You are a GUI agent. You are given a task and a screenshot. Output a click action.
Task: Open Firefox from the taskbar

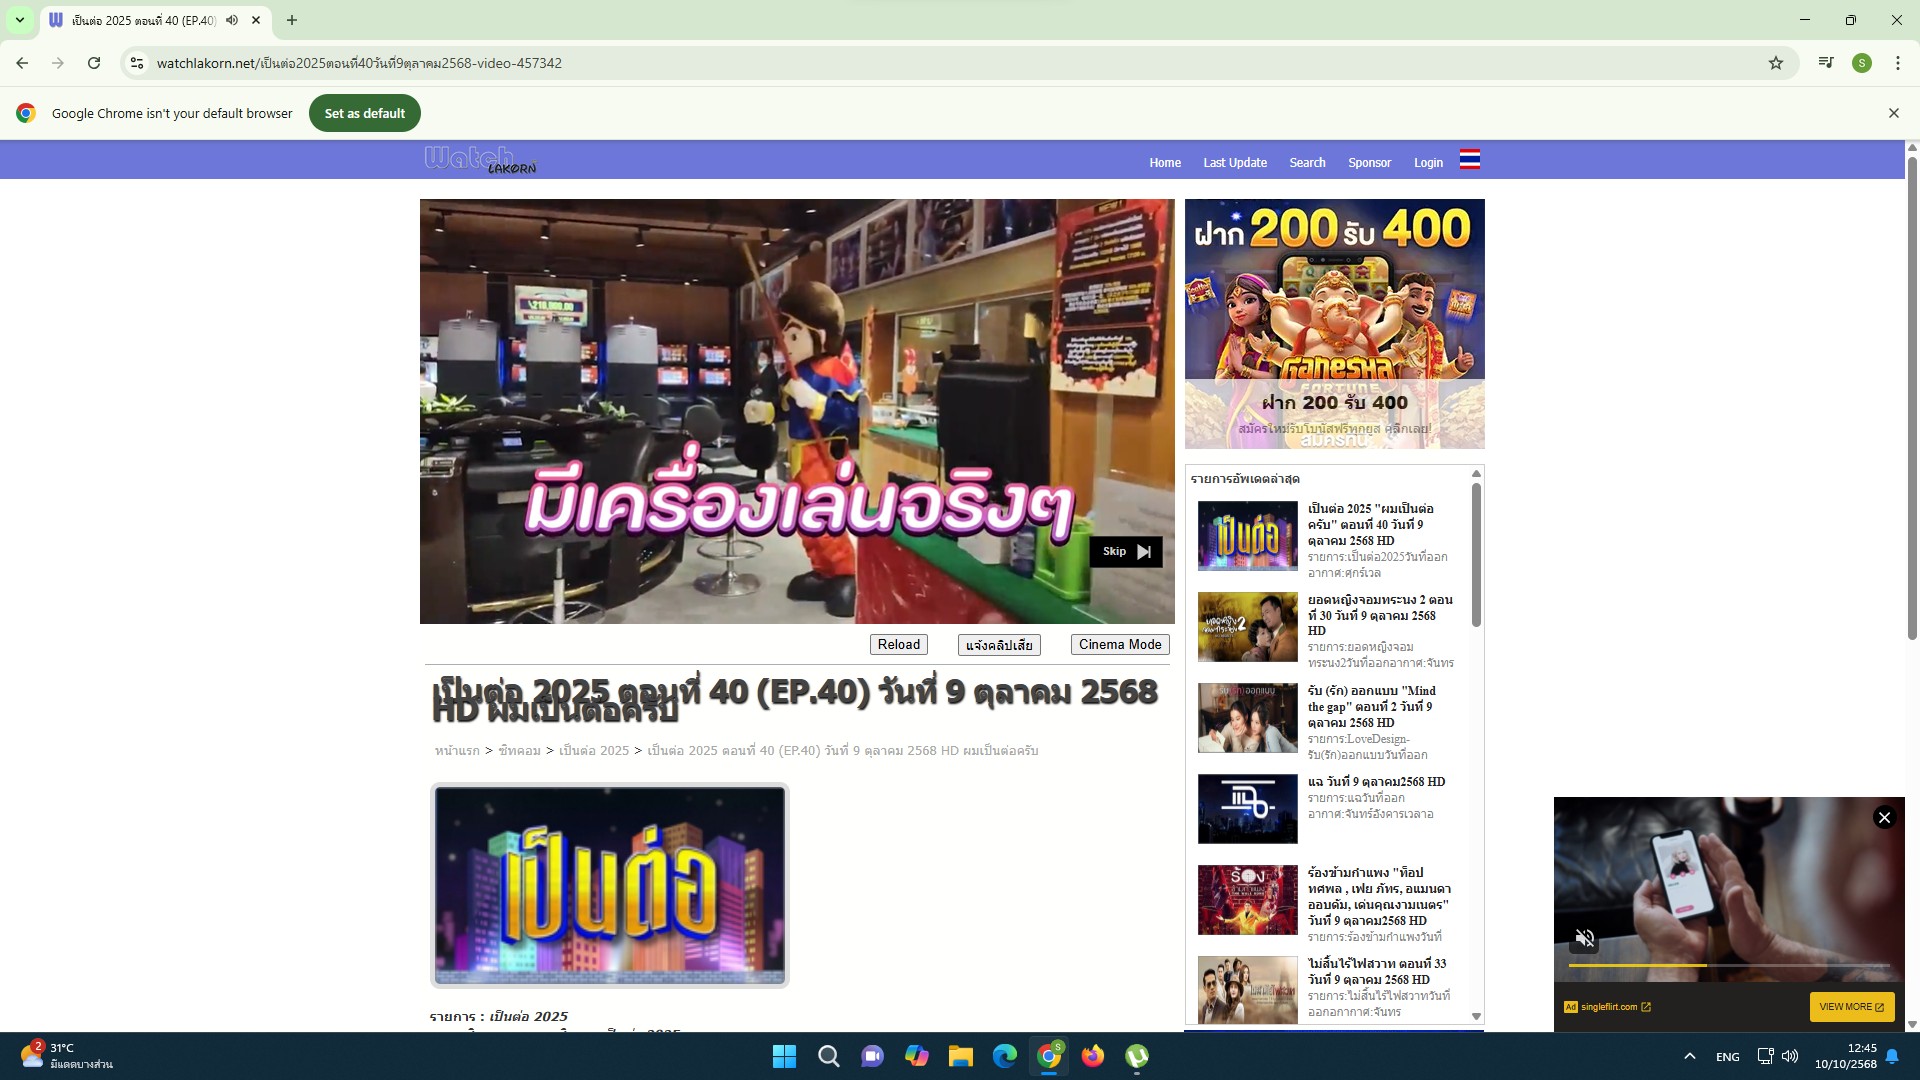tap(1092, 1056)
